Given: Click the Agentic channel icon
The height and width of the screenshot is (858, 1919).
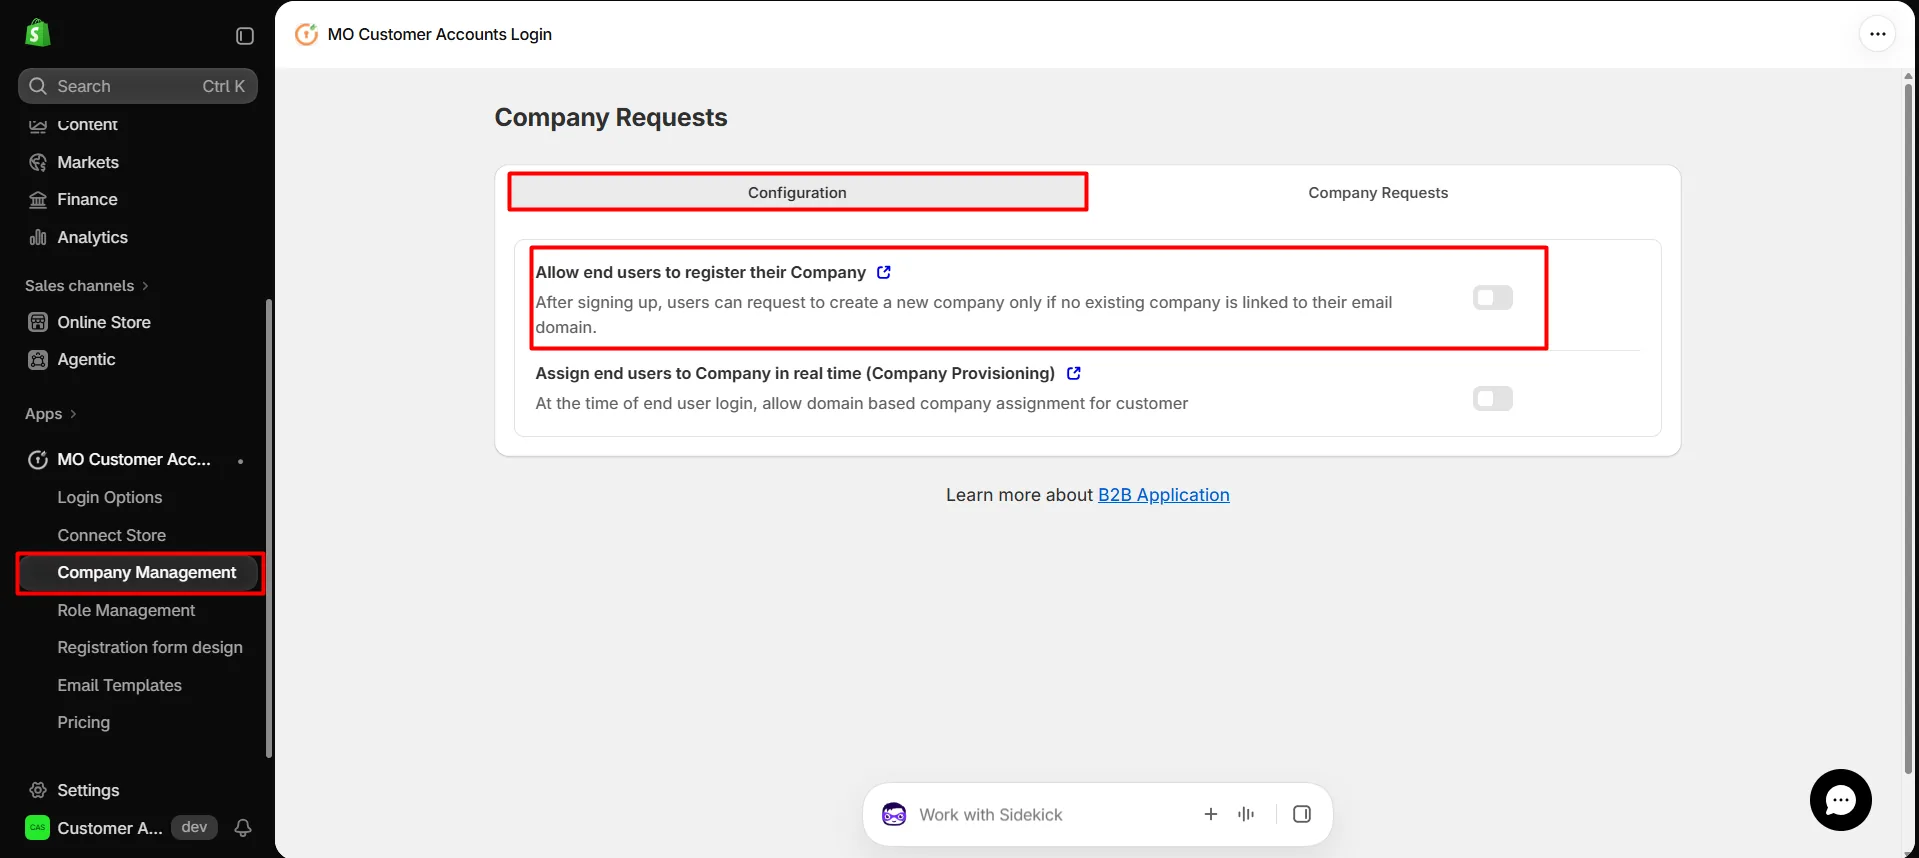Looking at the screenshot, I should (x=38, y=360).
